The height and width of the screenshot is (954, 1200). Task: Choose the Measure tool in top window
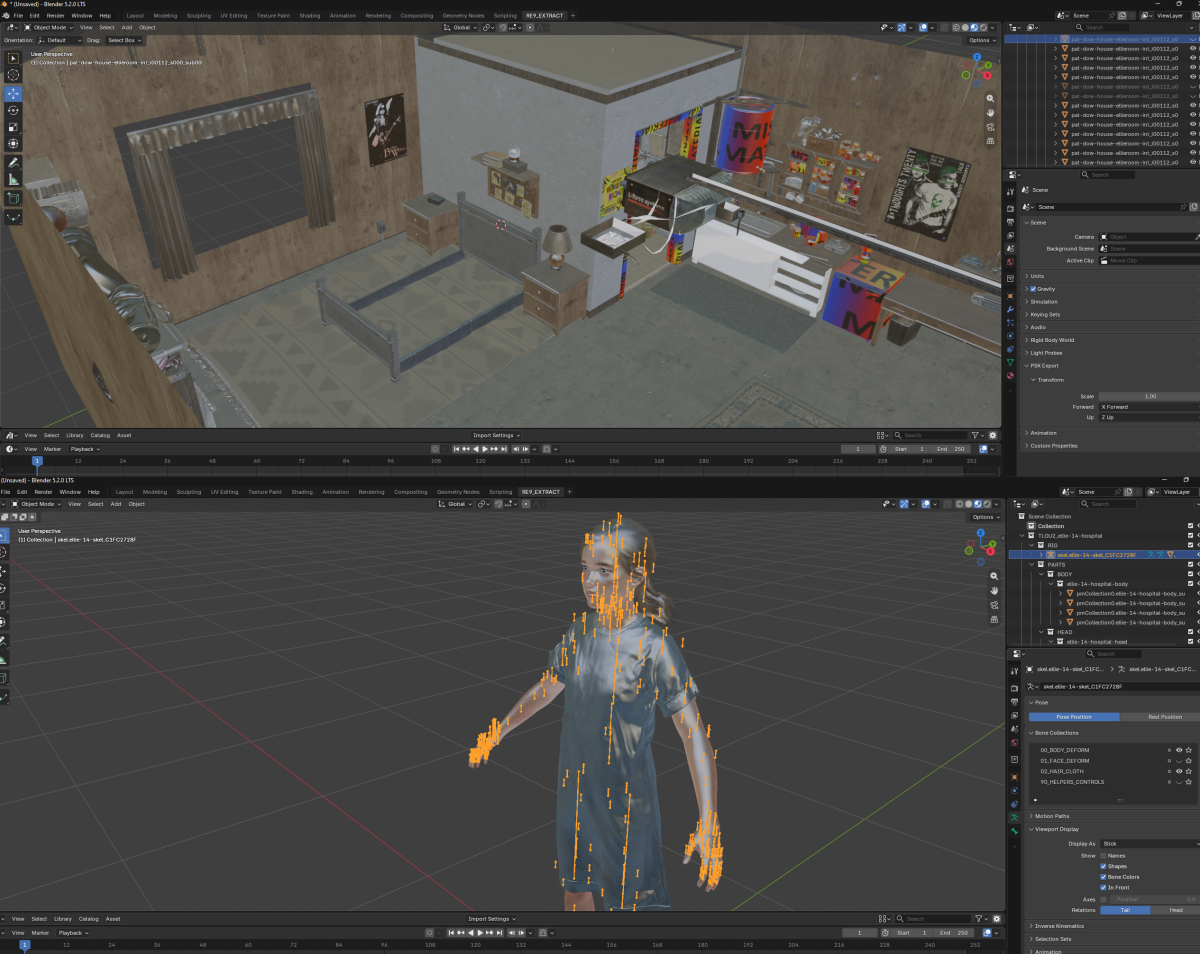click(13, 179)
